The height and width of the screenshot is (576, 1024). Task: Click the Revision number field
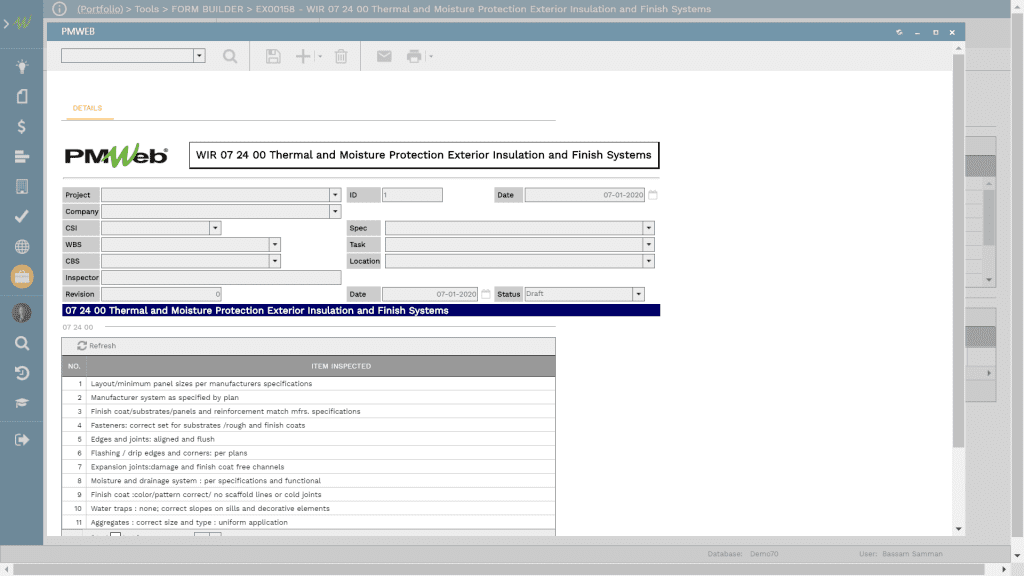161,294
